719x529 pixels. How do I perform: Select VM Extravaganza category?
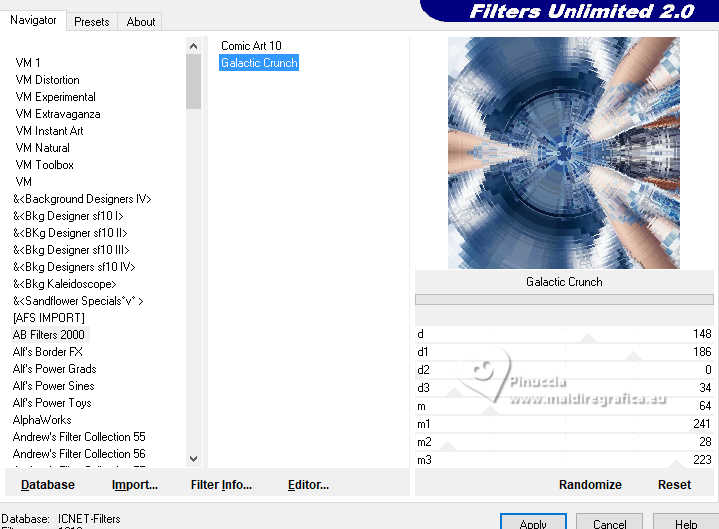[x=58, y=114]
